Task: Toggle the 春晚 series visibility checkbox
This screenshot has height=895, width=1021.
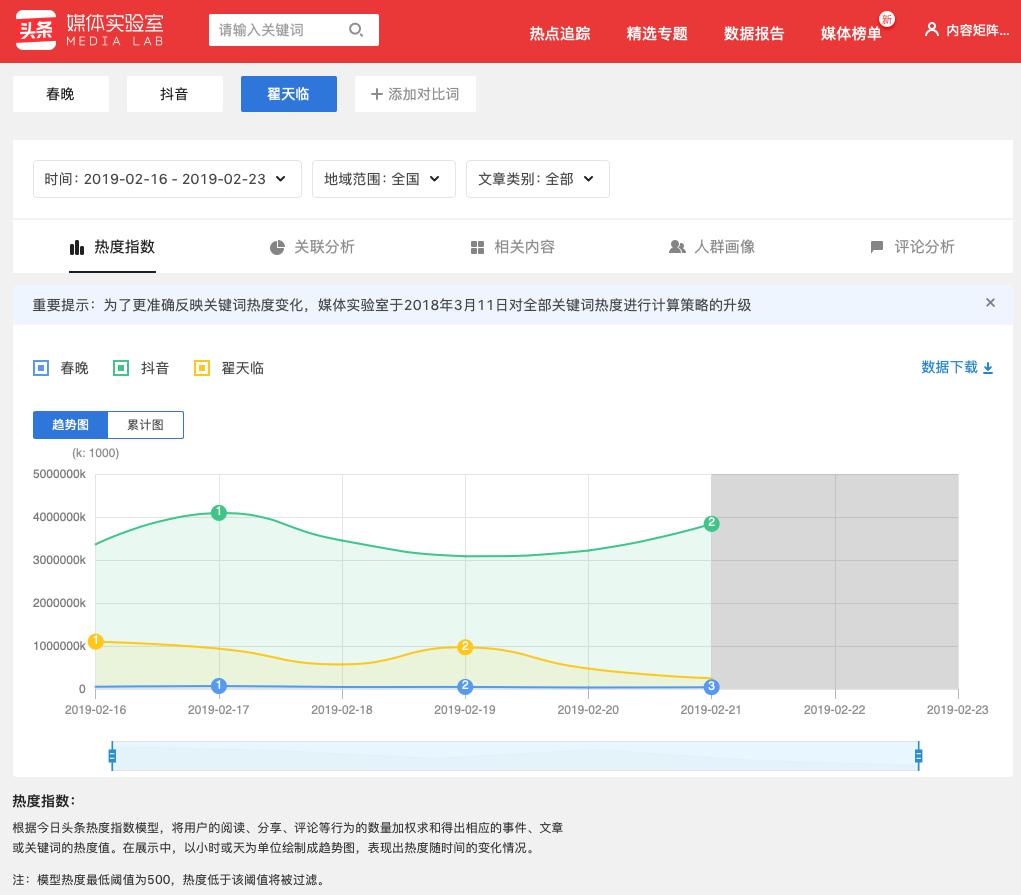Action: [x=41, y=368]
